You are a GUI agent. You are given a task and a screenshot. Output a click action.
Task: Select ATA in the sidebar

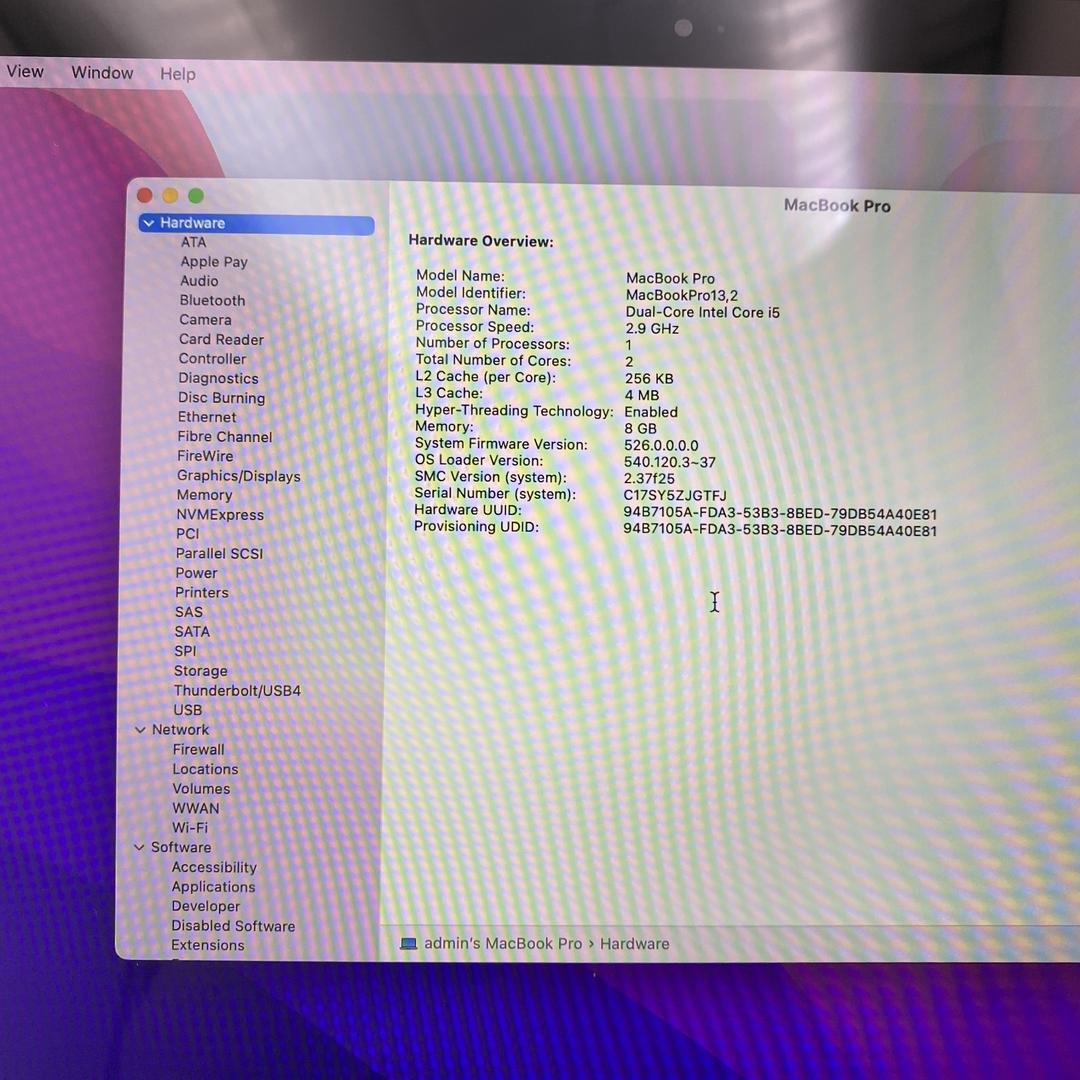194,242
